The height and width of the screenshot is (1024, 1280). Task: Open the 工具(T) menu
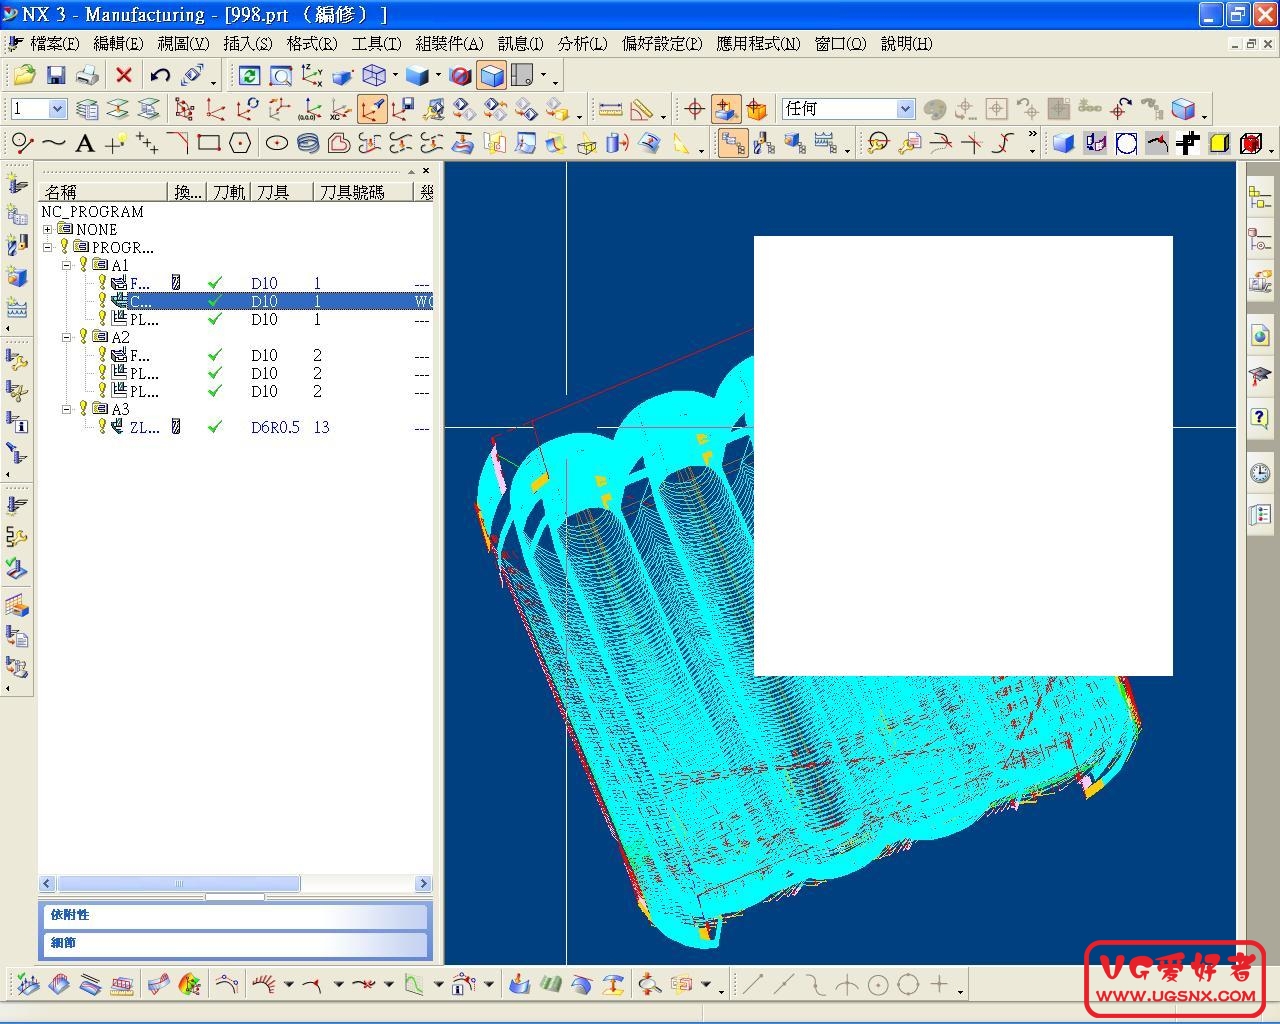click(376, 43)
